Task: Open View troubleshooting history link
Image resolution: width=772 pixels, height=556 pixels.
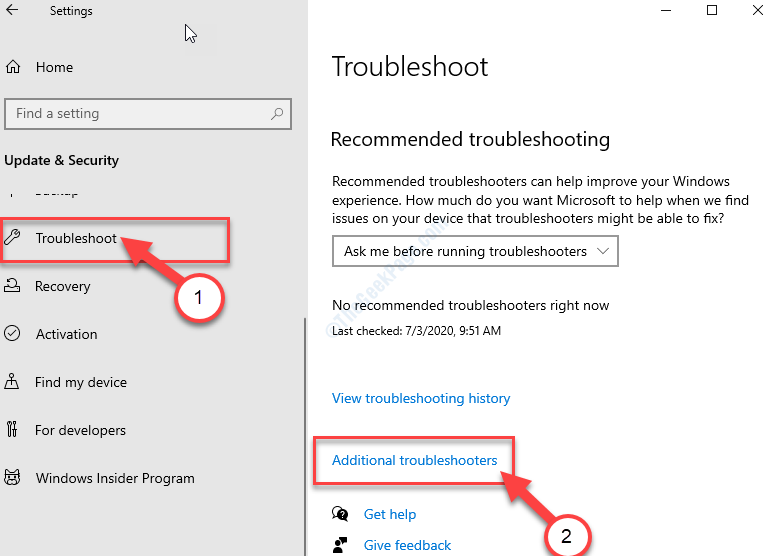Action: point(421,398)
